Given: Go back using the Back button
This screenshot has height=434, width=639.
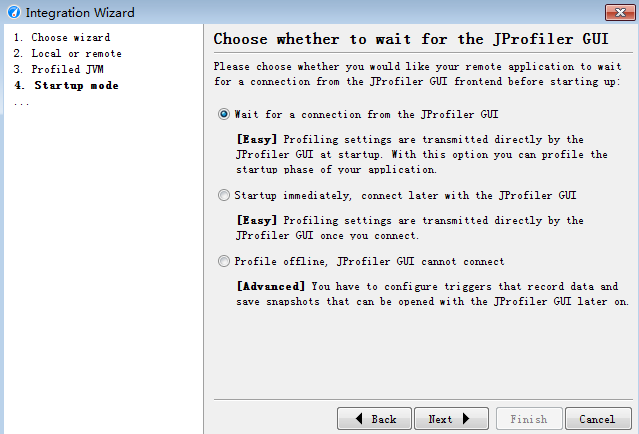Looking at the screenshot, I should tap(374, 419).
